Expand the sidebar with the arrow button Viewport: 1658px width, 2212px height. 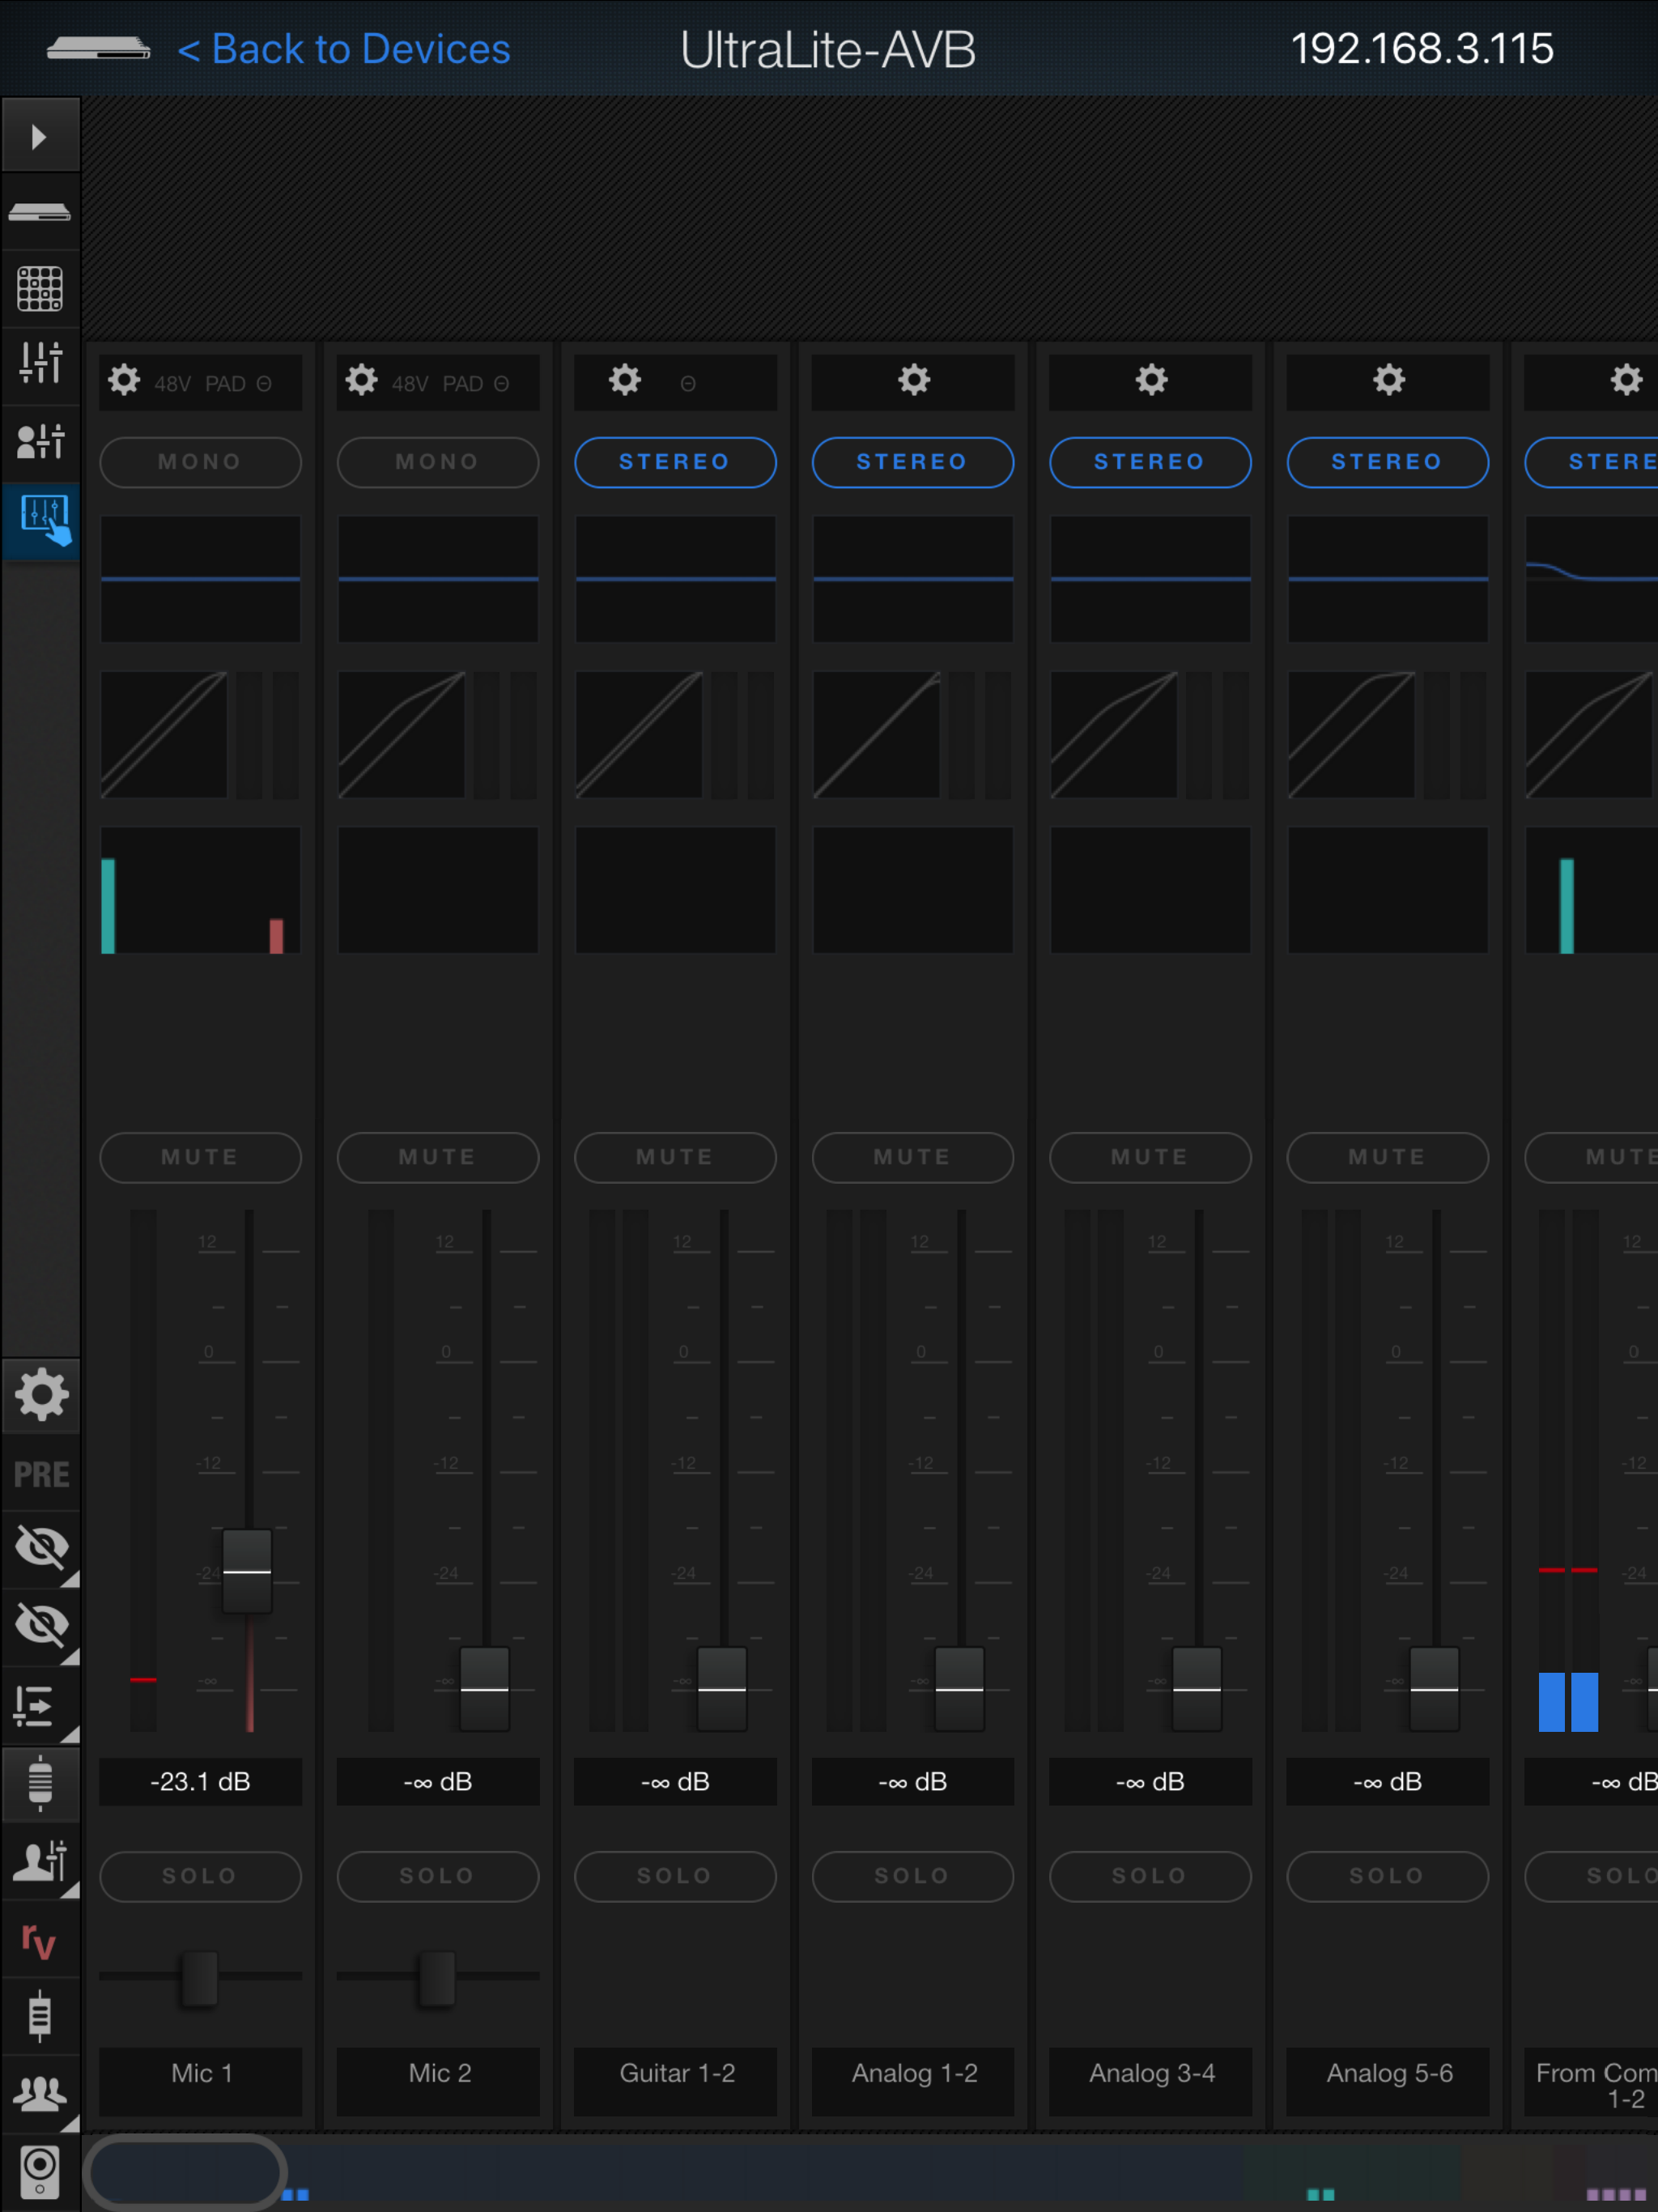point(40,136)
